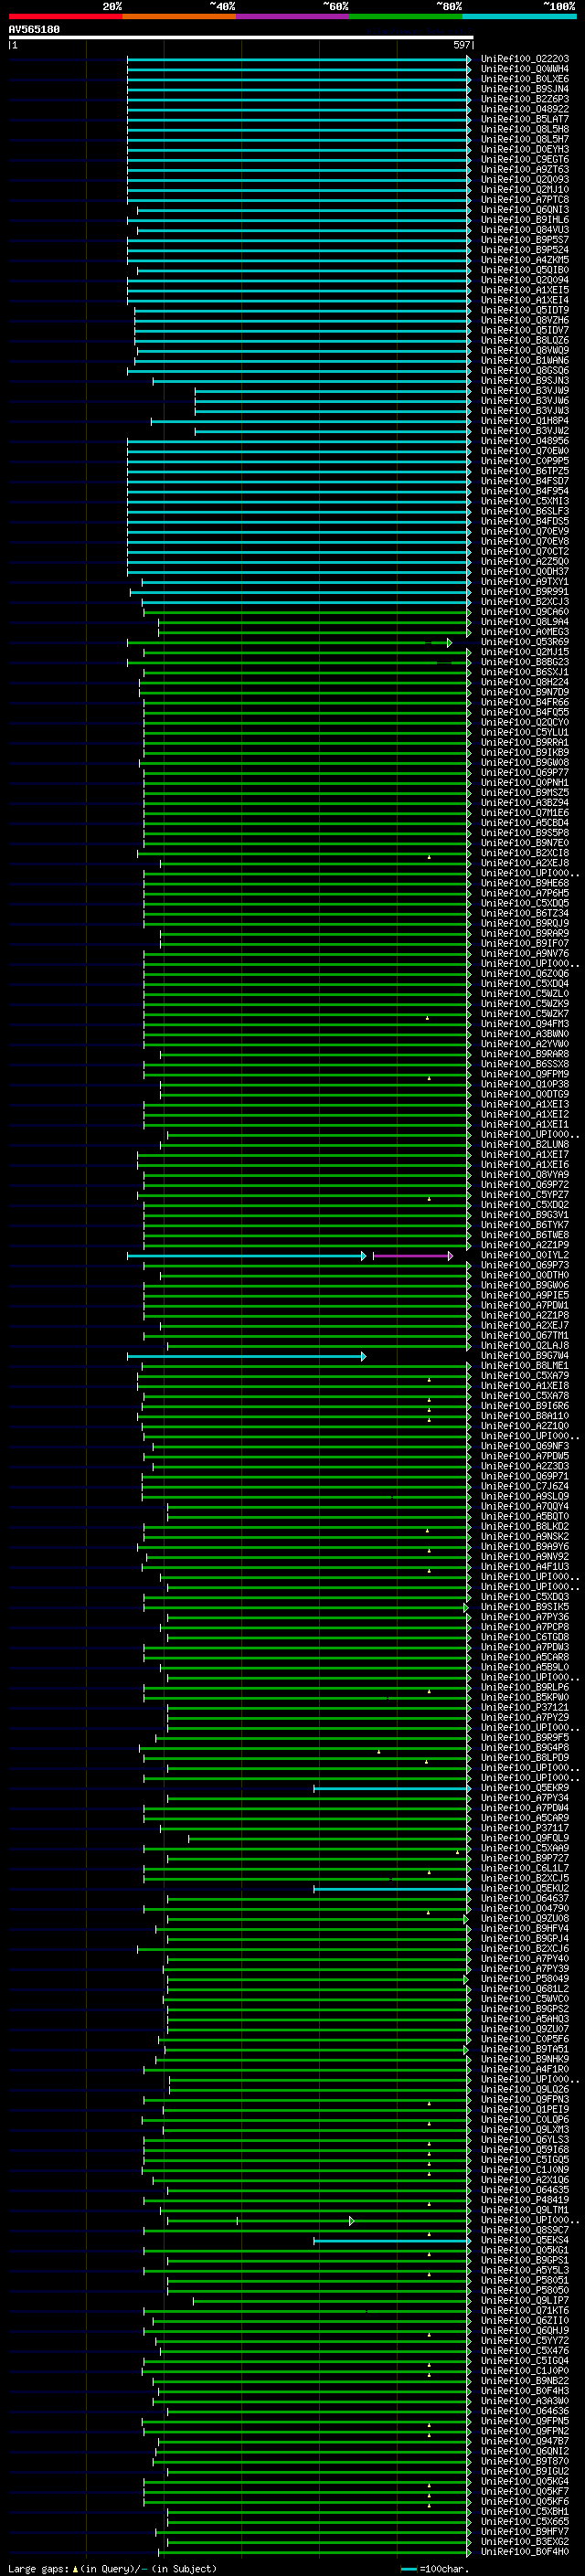
Task: Open hit UniRef100_B0LXE6
Action: (x=525, y=79)
